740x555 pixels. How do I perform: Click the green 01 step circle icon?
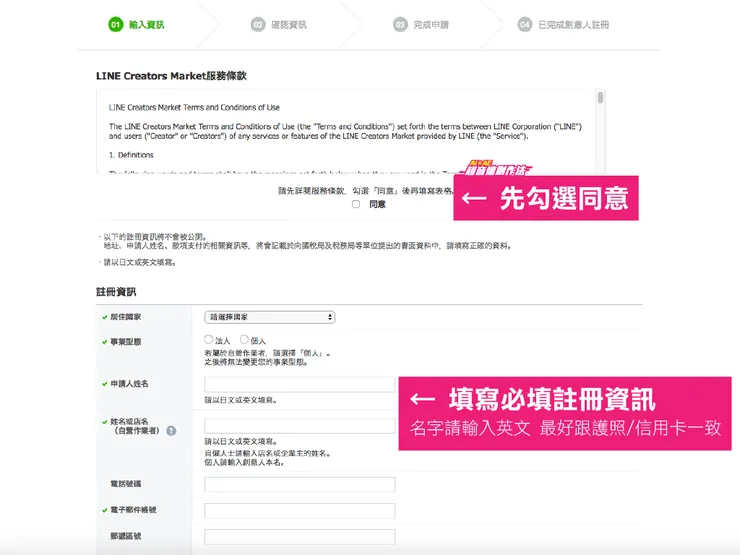point(116,25)
